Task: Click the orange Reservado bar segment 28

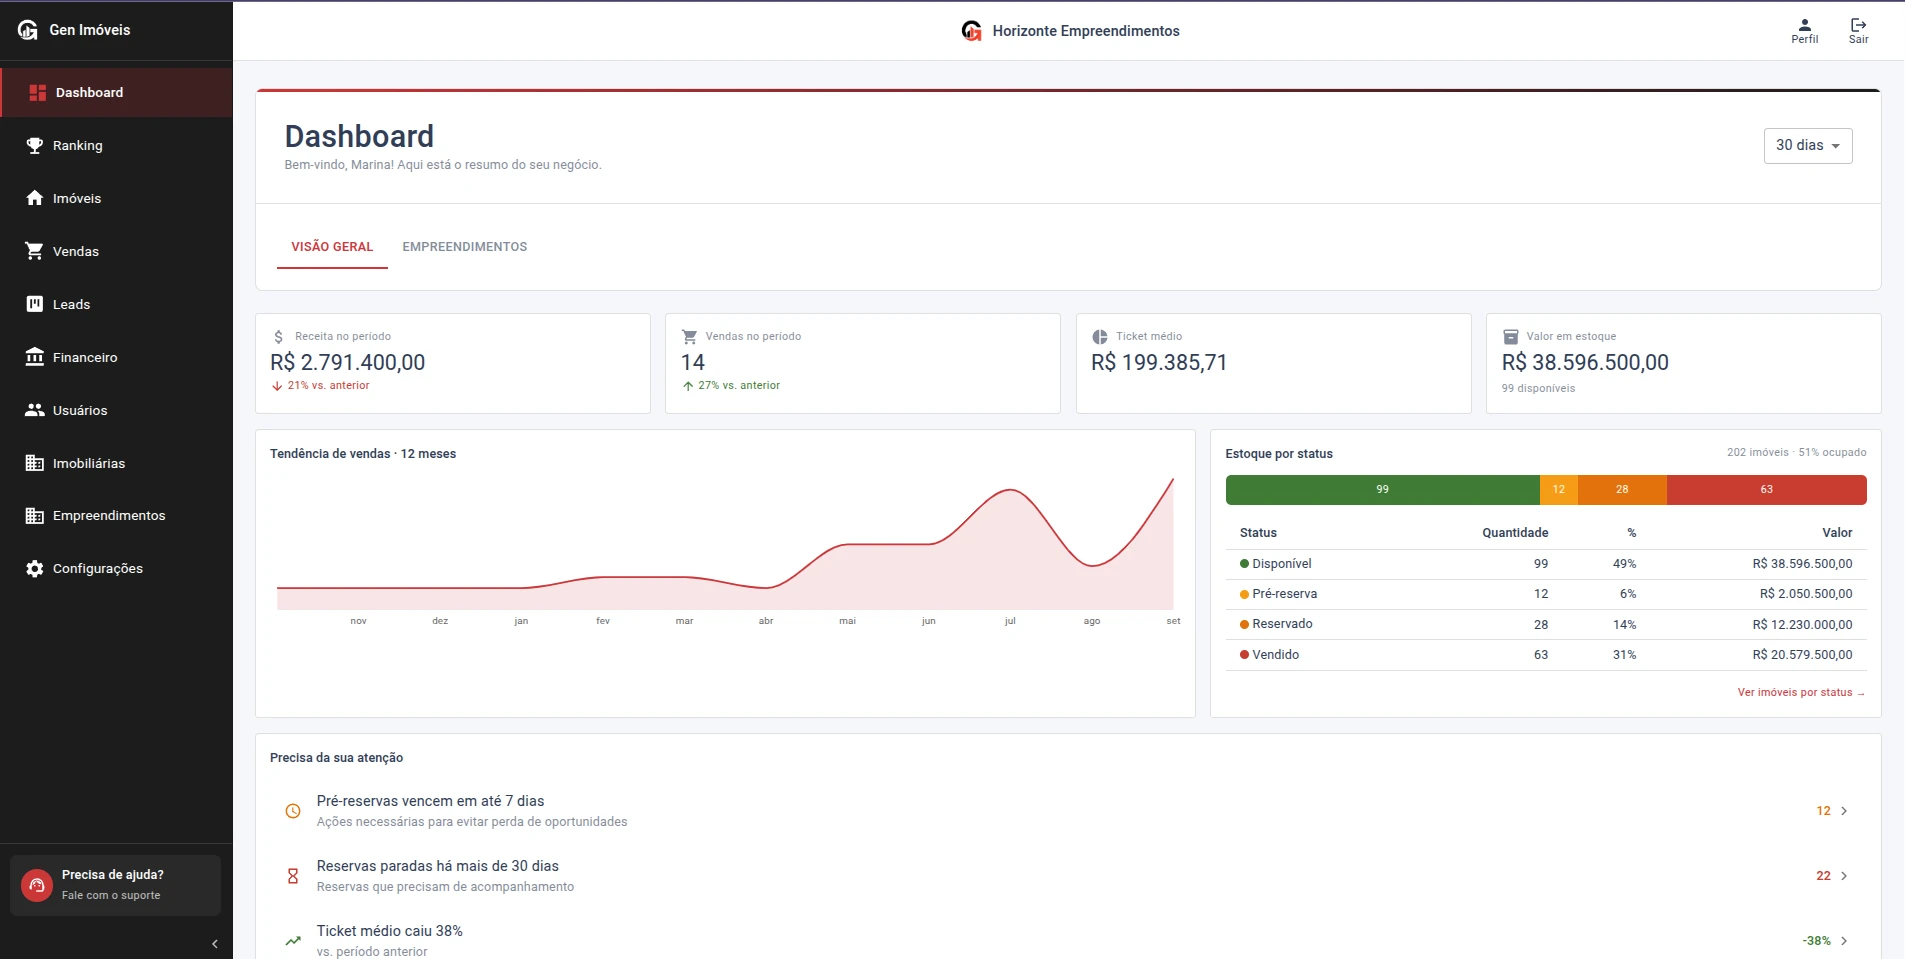Action: 1622,490
